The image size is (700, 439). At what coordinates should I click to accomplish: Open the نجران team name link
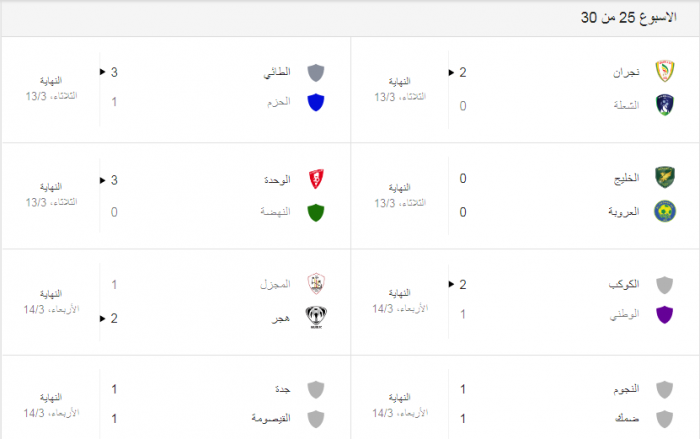(x=625, y=73)
